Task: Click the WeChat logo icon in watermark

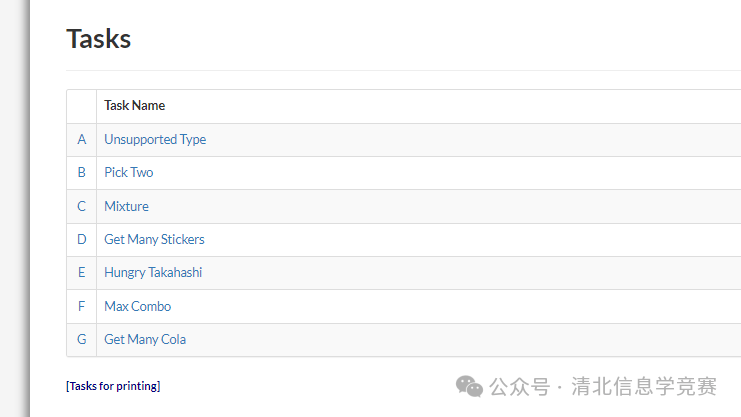Action: [x=469, y=386]
